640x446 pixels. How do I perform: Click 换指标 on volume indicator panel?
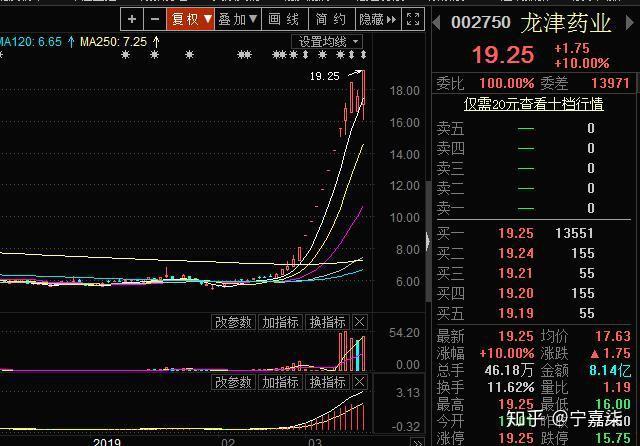328,322
